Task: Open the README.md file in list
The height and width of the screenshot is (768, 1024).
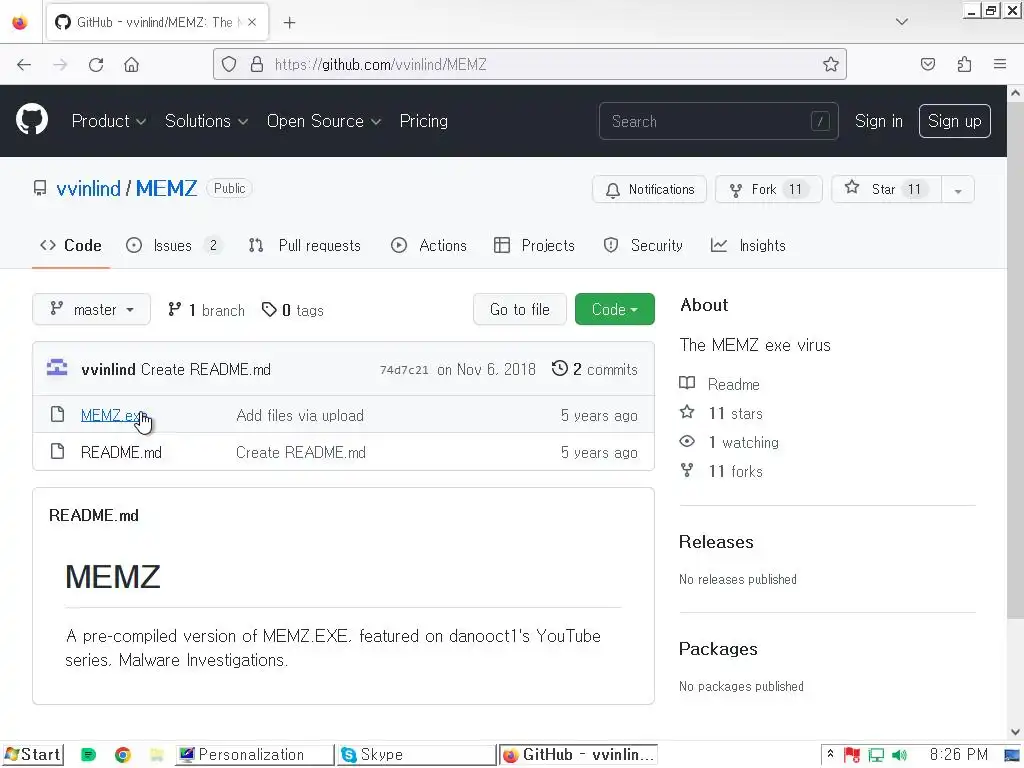Action: [121, 453]
